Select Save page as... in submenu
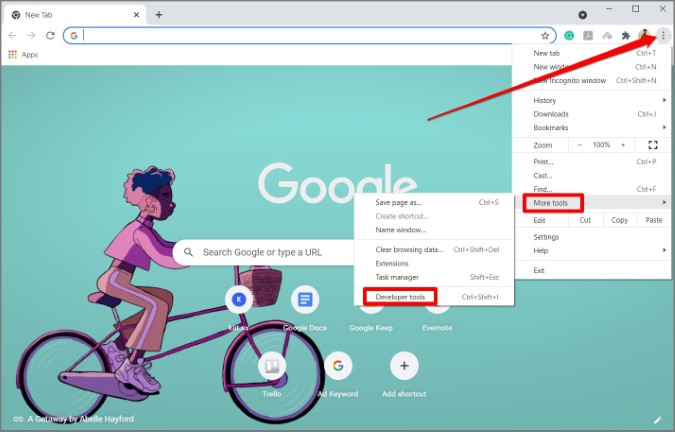The width and height of the screenshot is (675, 432). 434,202
